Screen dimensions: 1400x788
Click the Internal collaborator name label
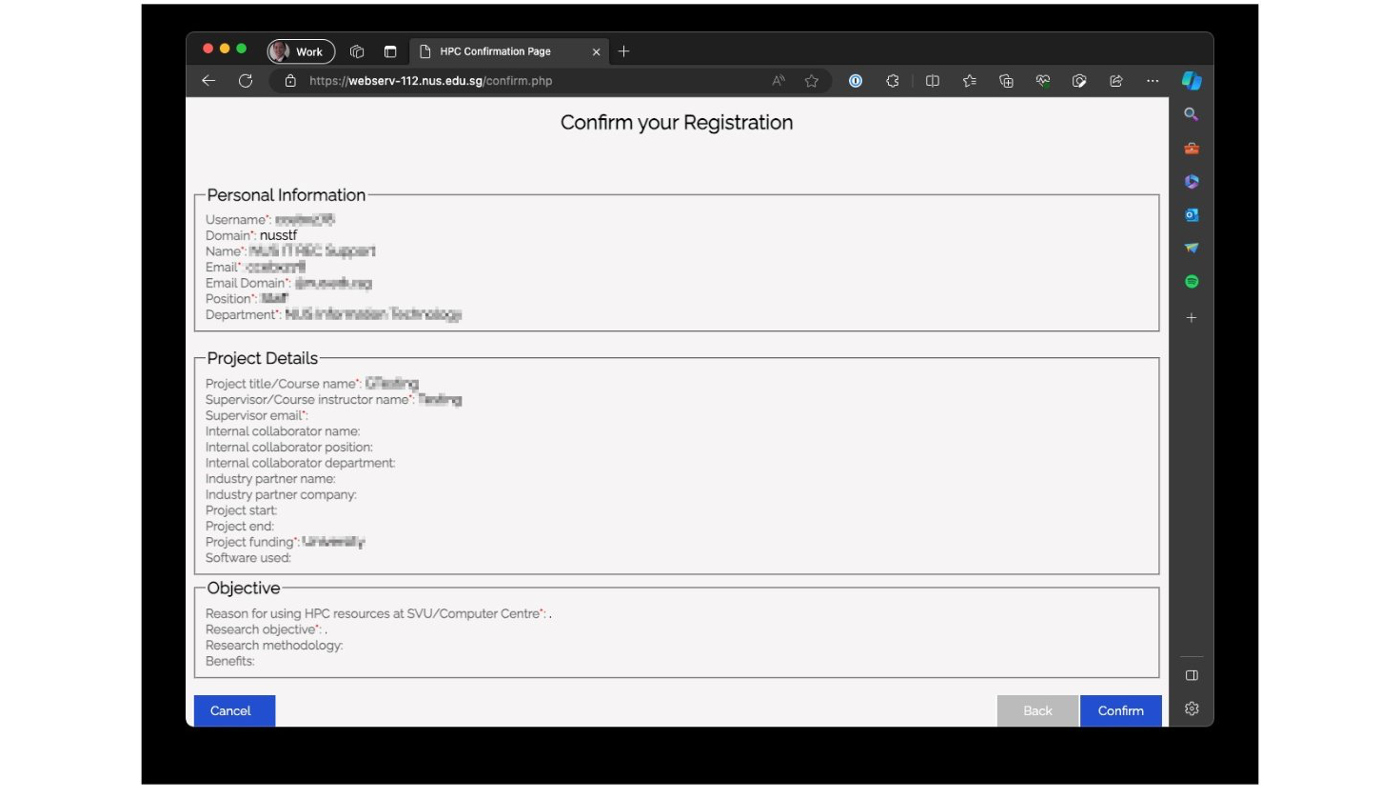(283, 432)
